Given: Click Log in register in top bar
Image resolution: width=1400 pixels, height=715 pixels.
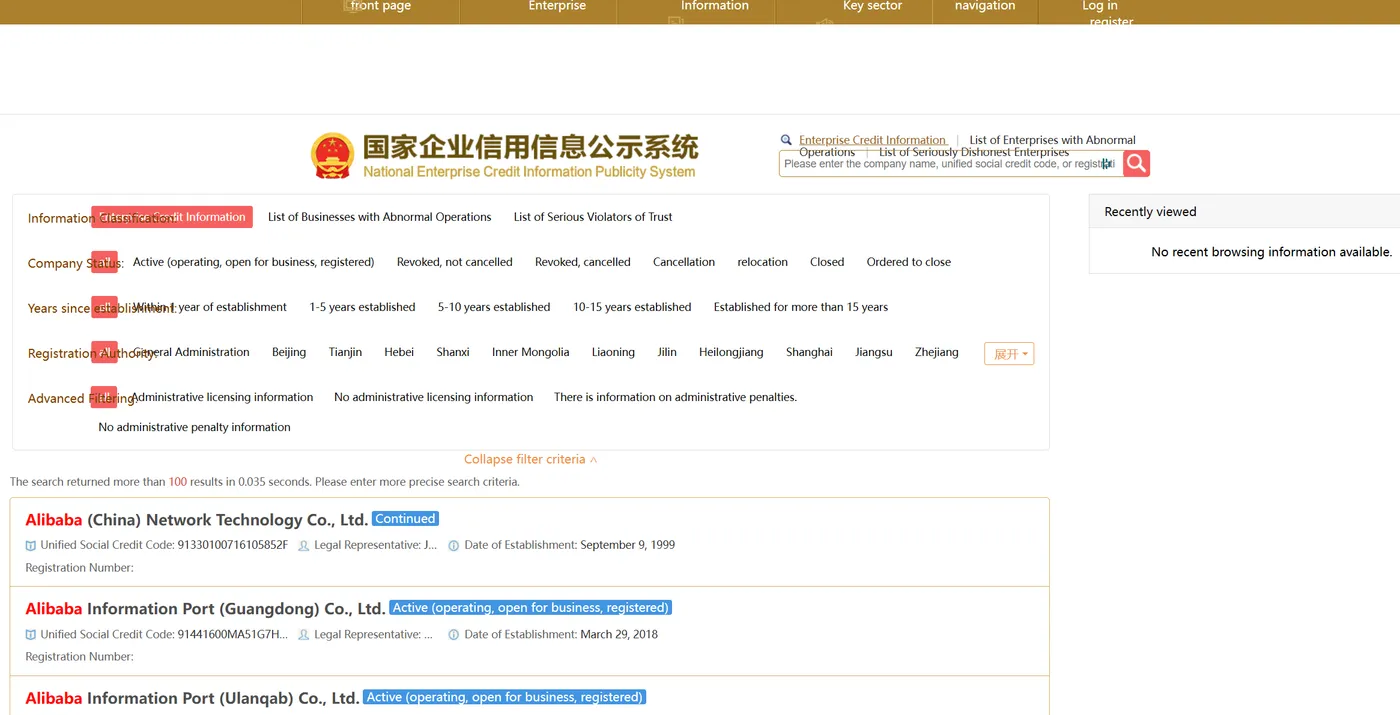Looking at the screenshot, I should [1110, 13].
